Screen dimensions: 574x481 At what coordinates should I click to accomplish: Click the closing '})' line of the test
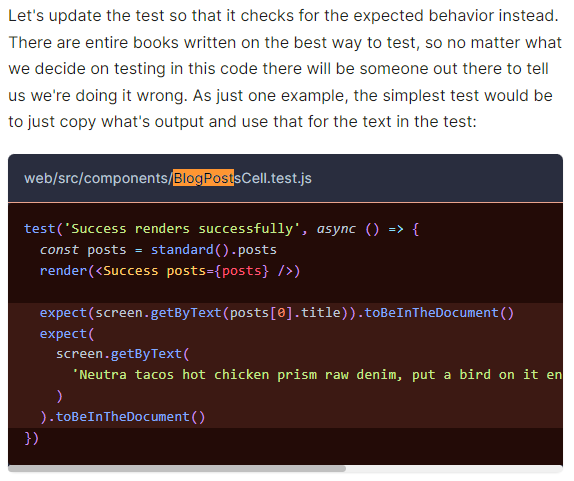pyautogui.click(x=31, y=438)
